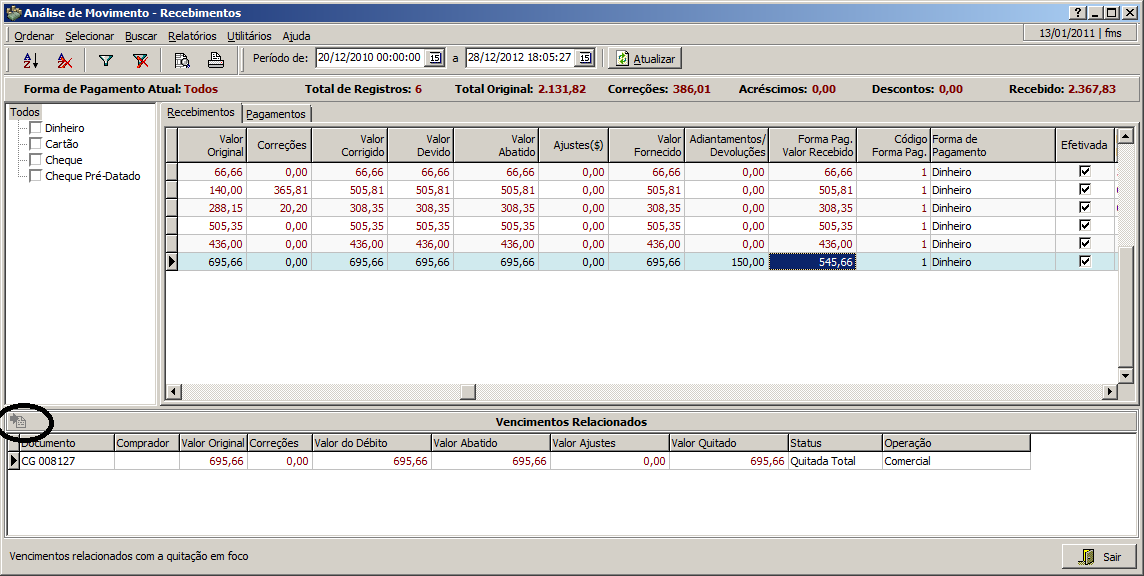Viewport: 1144px width, 576px height.
Task: Check the Dinheiro payment filter
Action: tap(36, 128)
